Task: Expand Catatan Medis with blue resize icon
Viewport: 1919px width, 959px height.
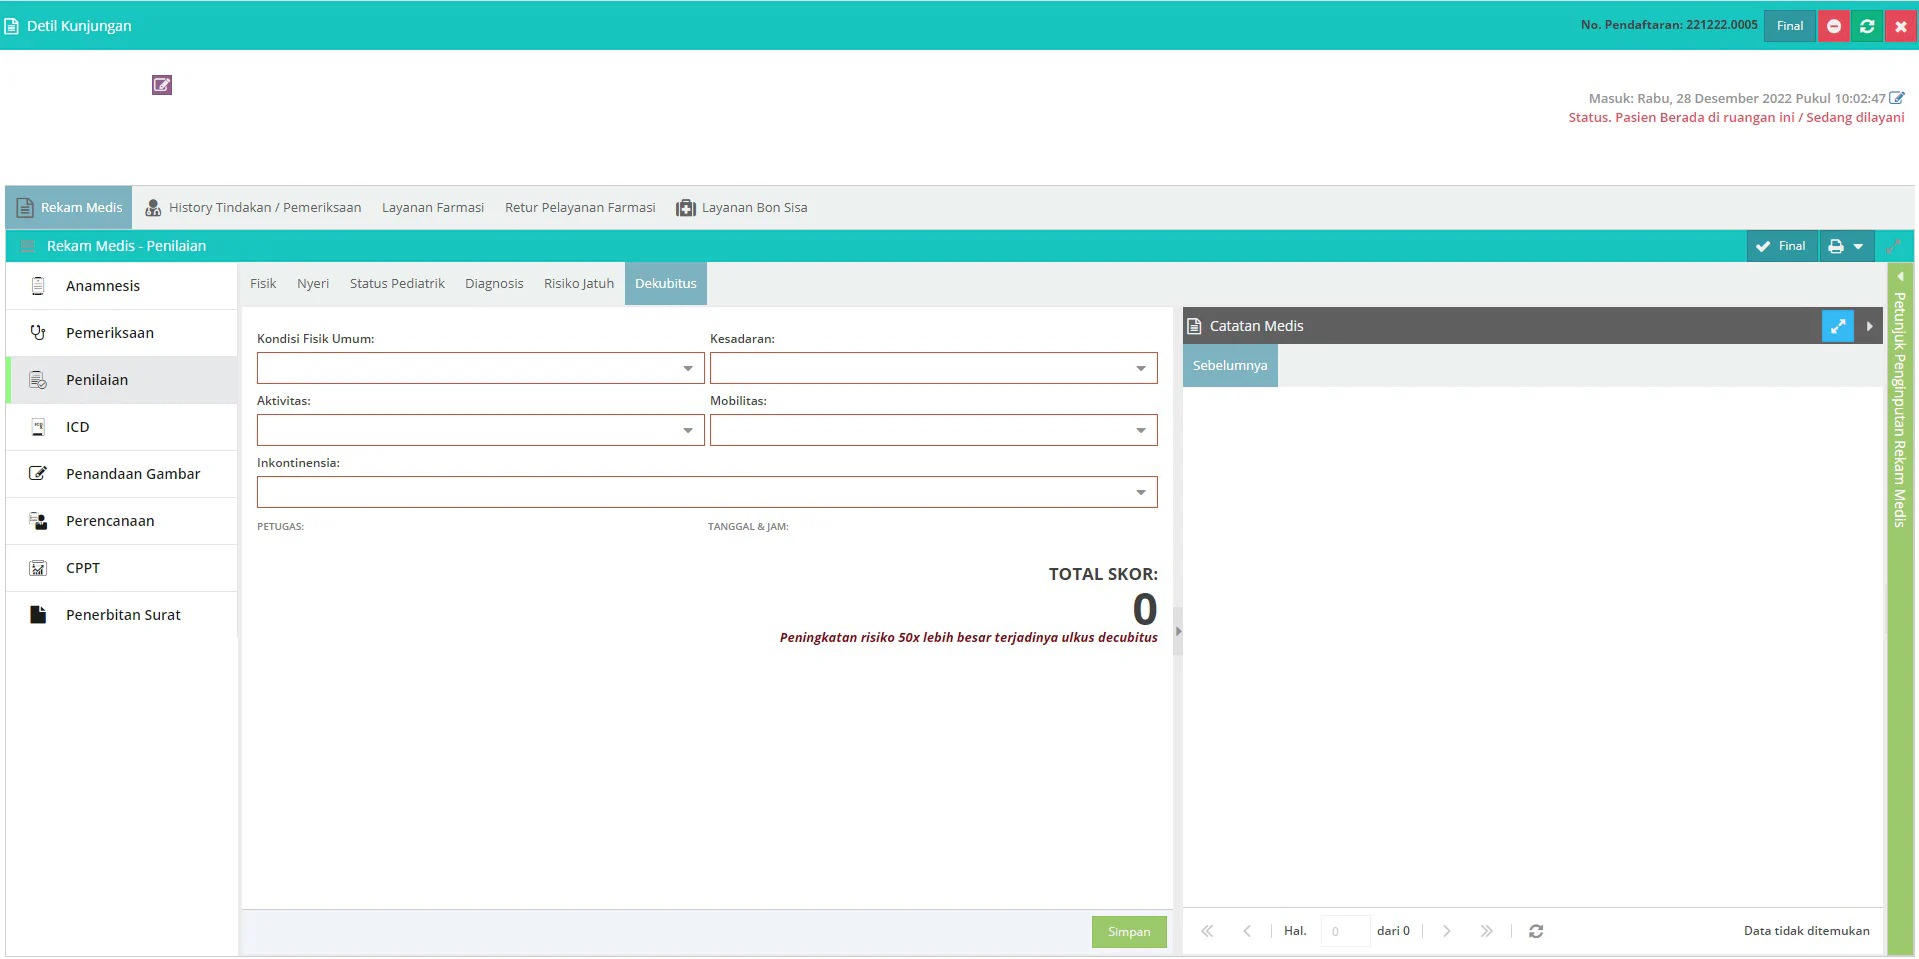Action: click(1838, 326)
